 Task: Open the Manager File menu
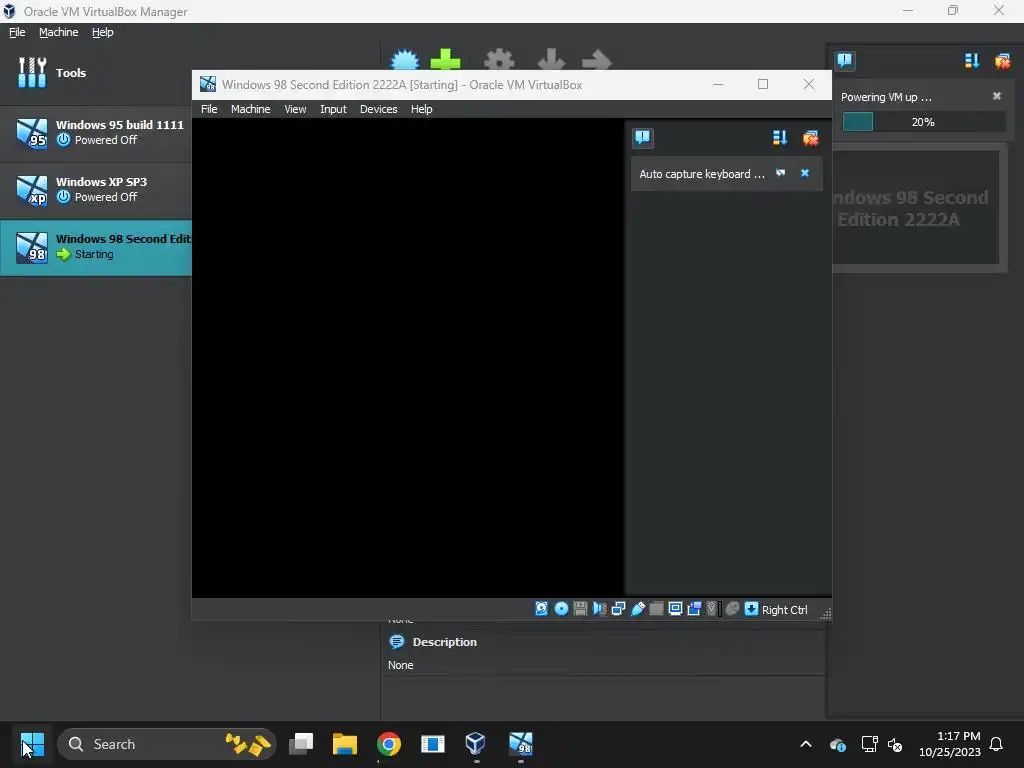[x=17, y=32]
